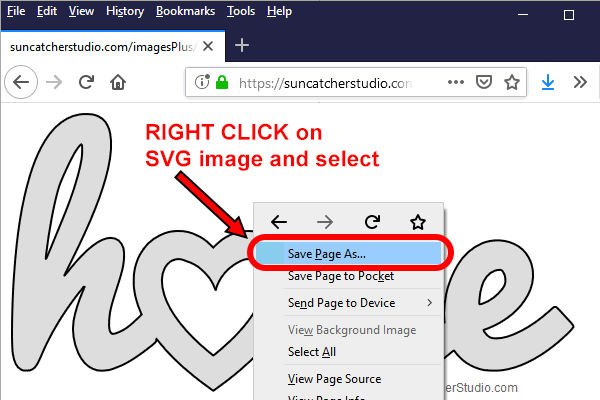Screen dimensions: 600x400
Task: Choose View Page Source
Action: pyautogui.click(x=334, y=379)
